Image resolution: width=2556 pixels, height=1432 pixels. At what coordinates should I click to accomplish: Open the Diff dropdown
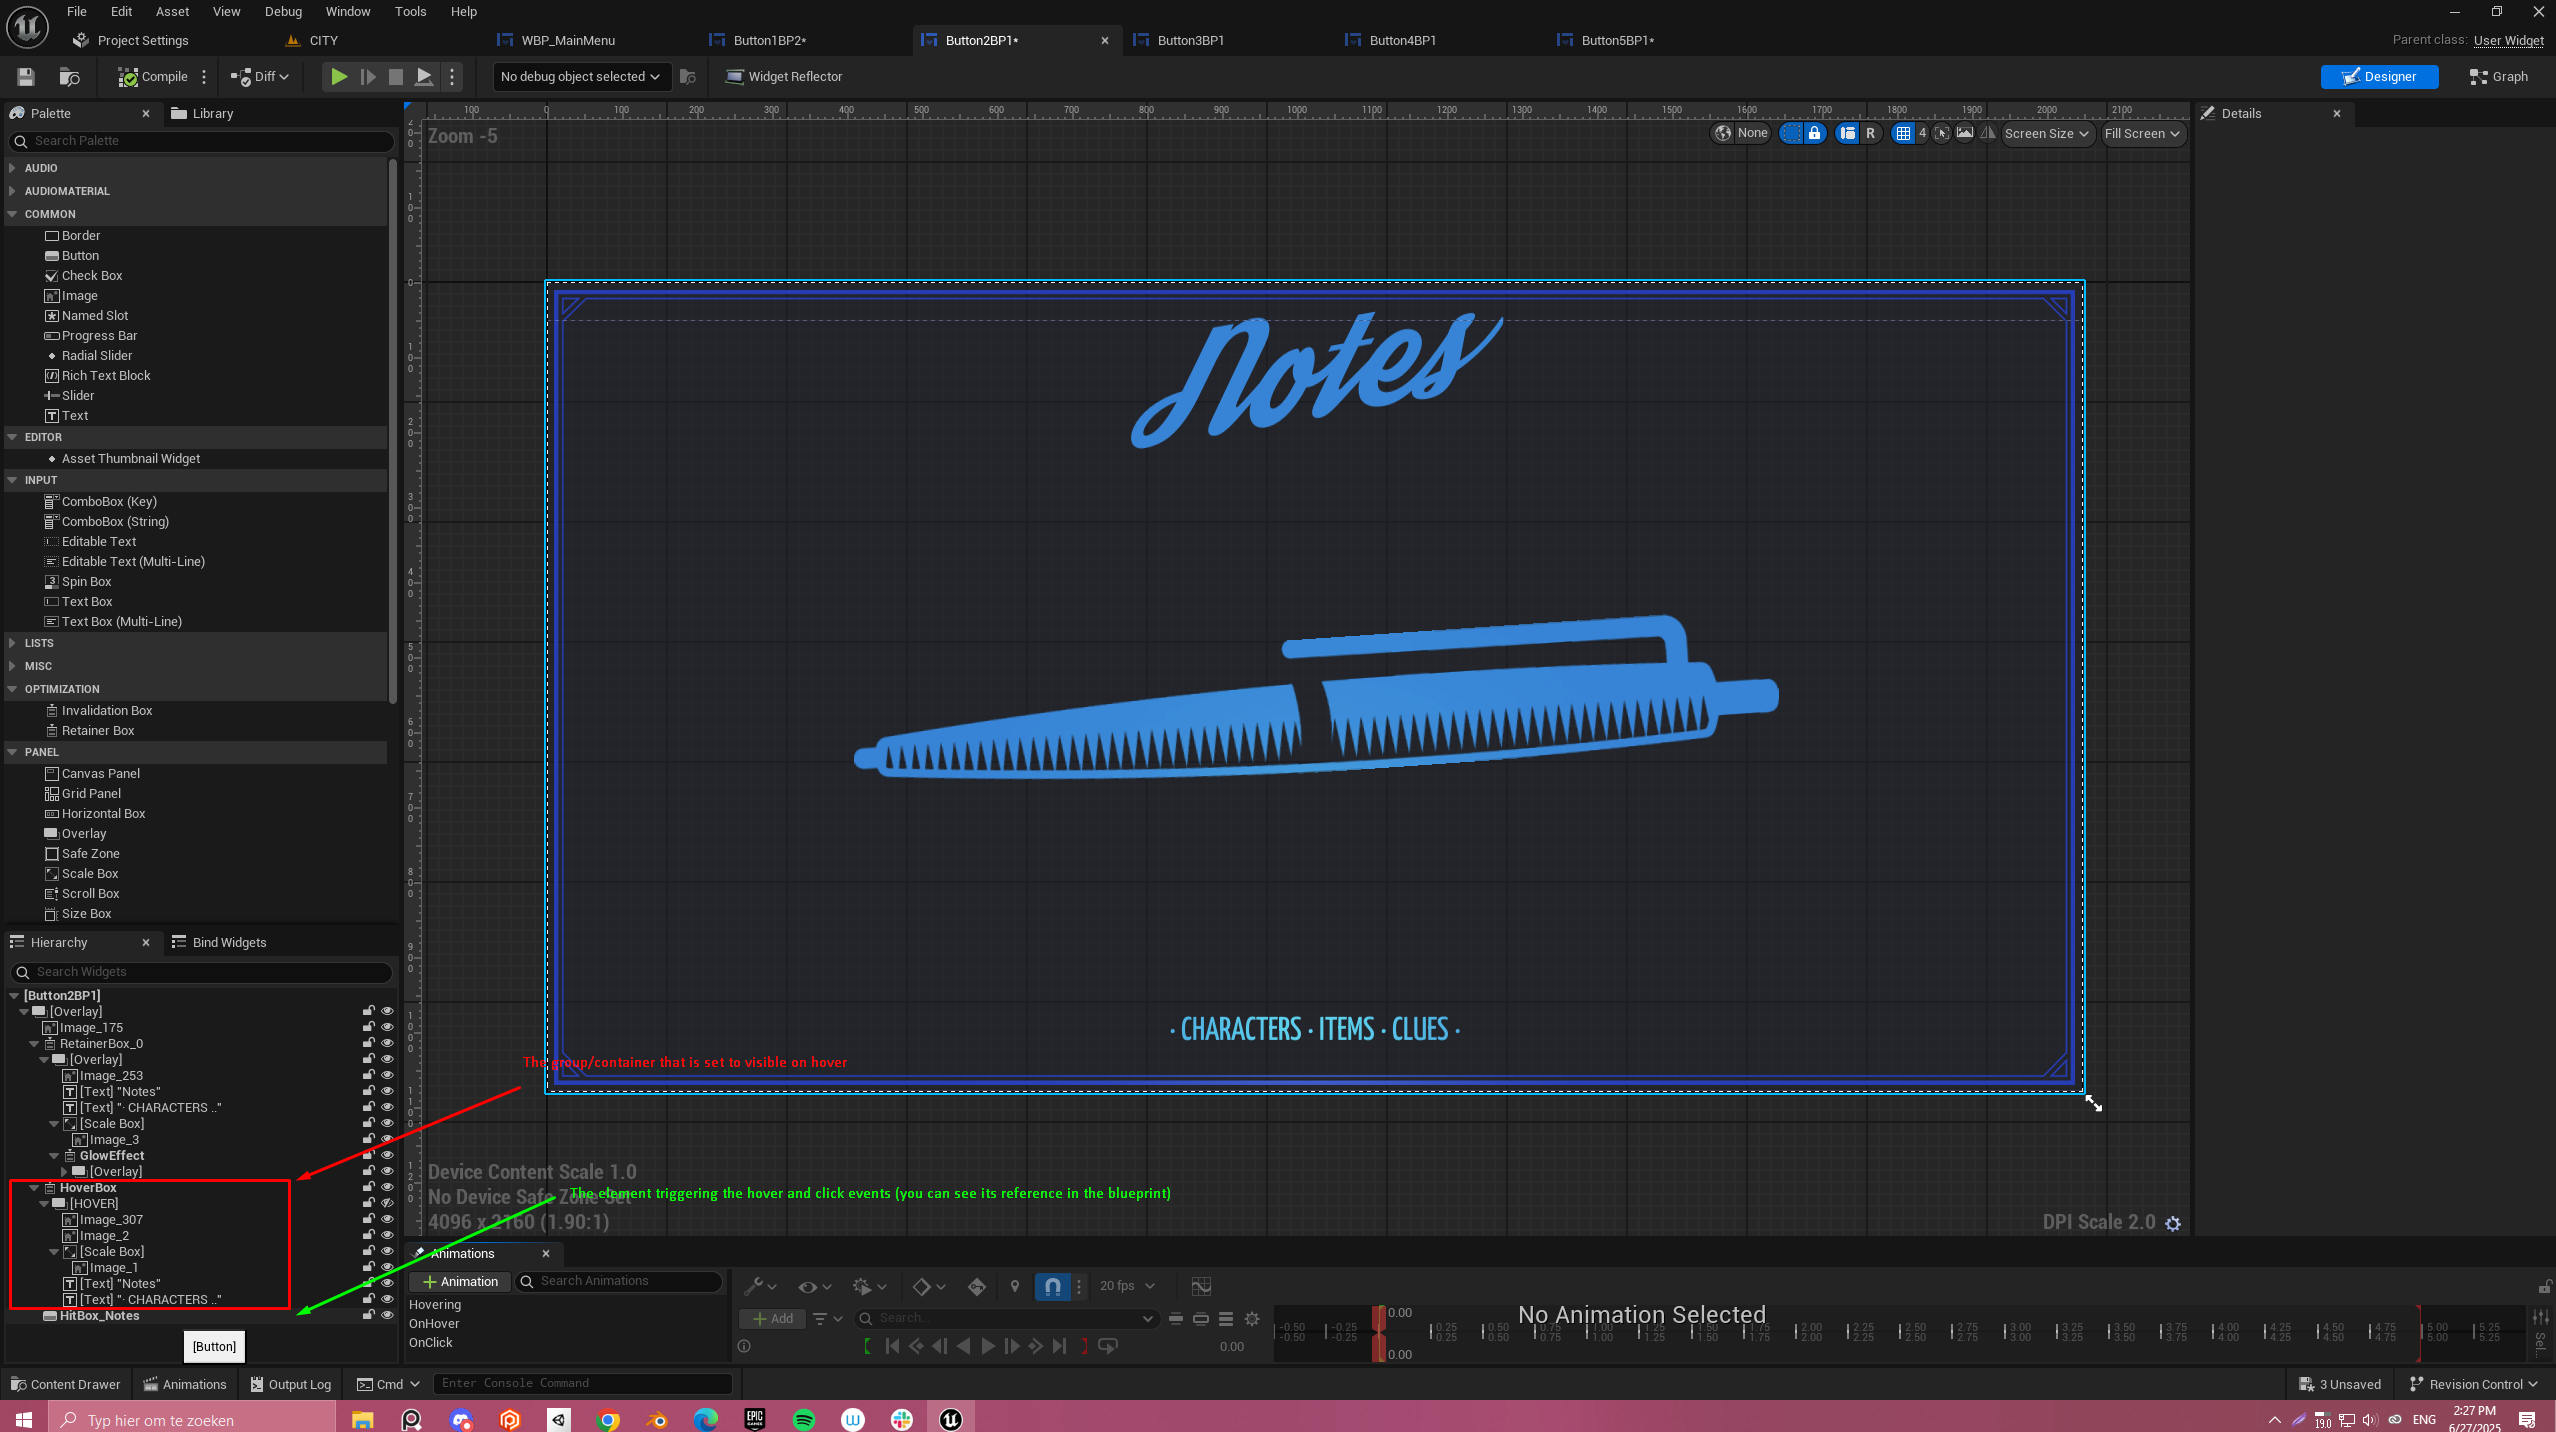click(x=260, y=77)
